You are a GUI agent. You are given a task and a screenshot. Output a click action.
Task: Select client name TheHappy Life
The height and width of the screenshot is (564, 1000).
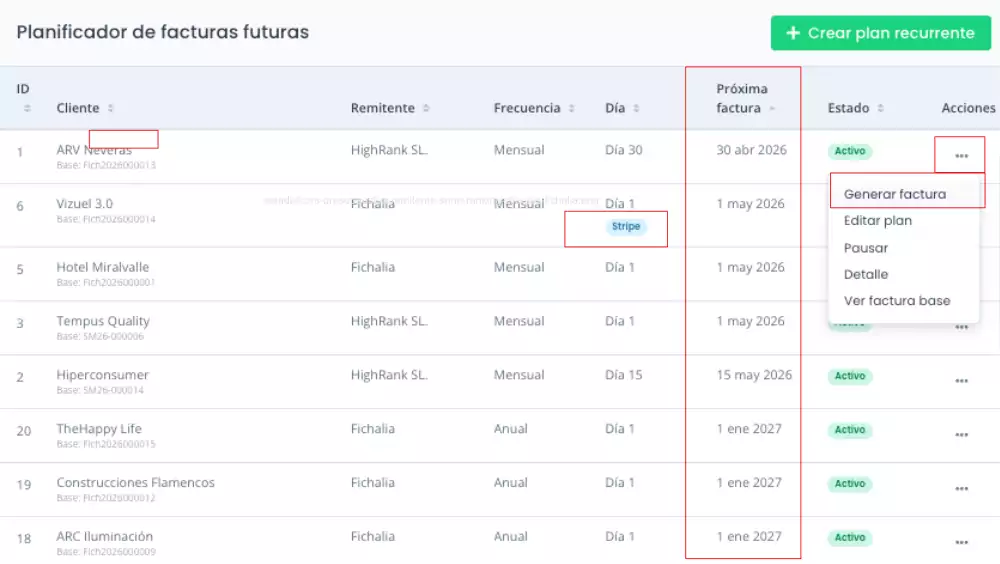coord(99,429)
